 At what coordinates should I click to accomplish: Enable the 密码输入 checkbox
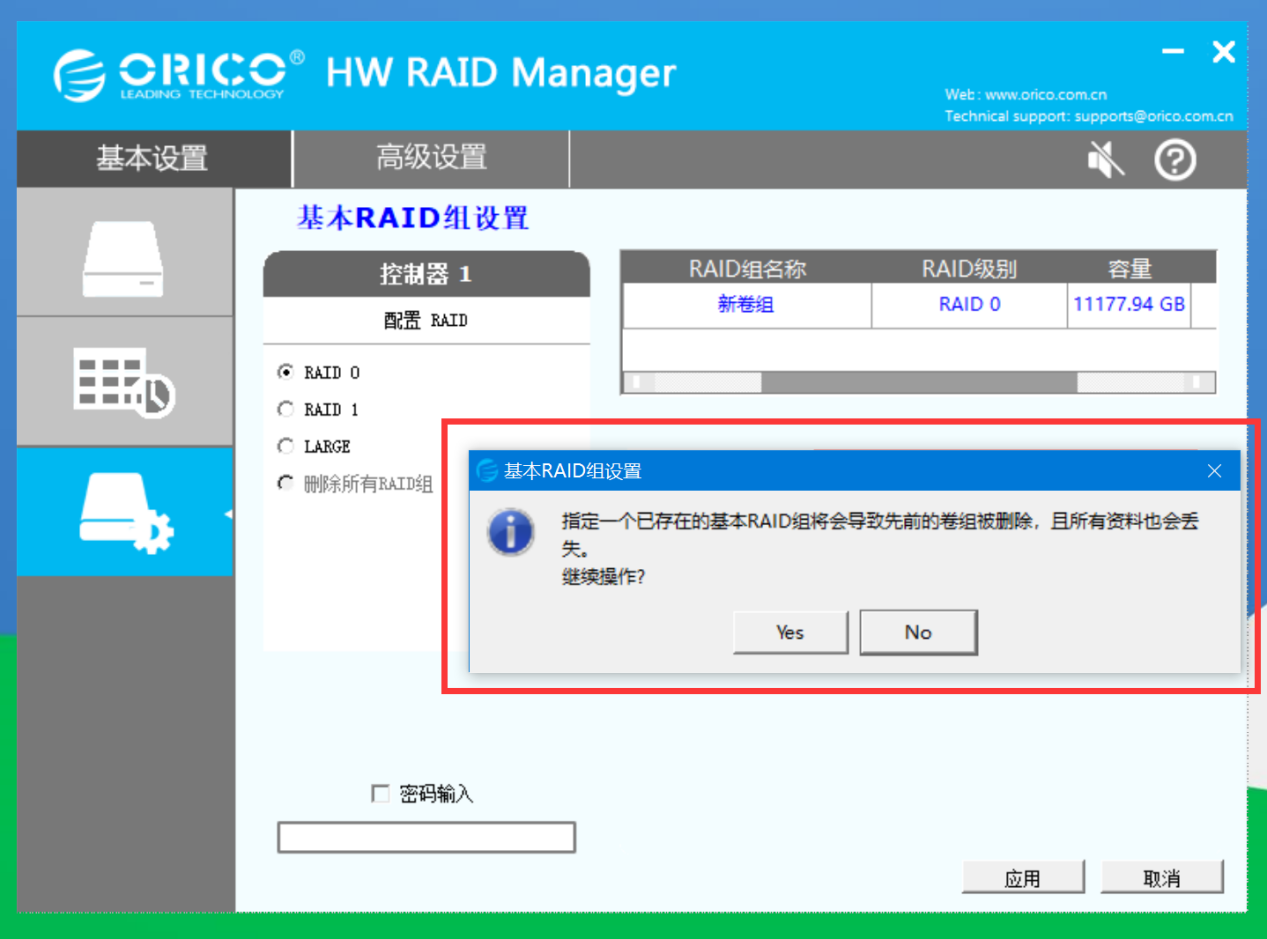pos(380,794)
